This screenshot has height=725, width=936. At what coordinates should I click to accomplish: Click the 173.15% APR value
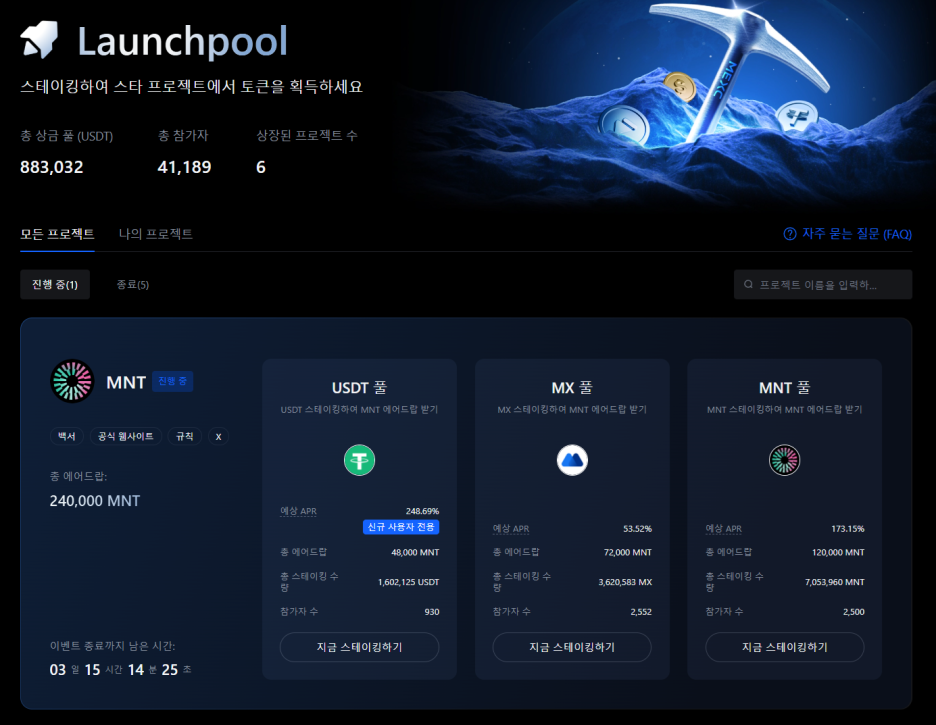click(848, 529)
